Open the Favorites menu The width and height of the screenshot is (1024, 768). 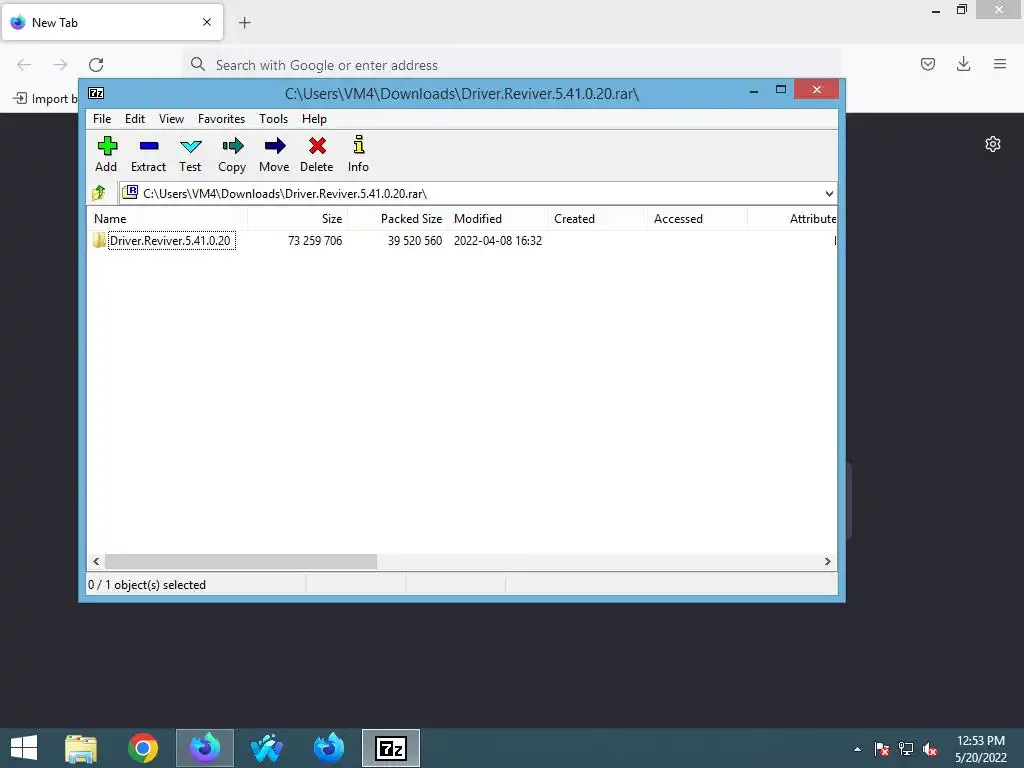[221, 119]
